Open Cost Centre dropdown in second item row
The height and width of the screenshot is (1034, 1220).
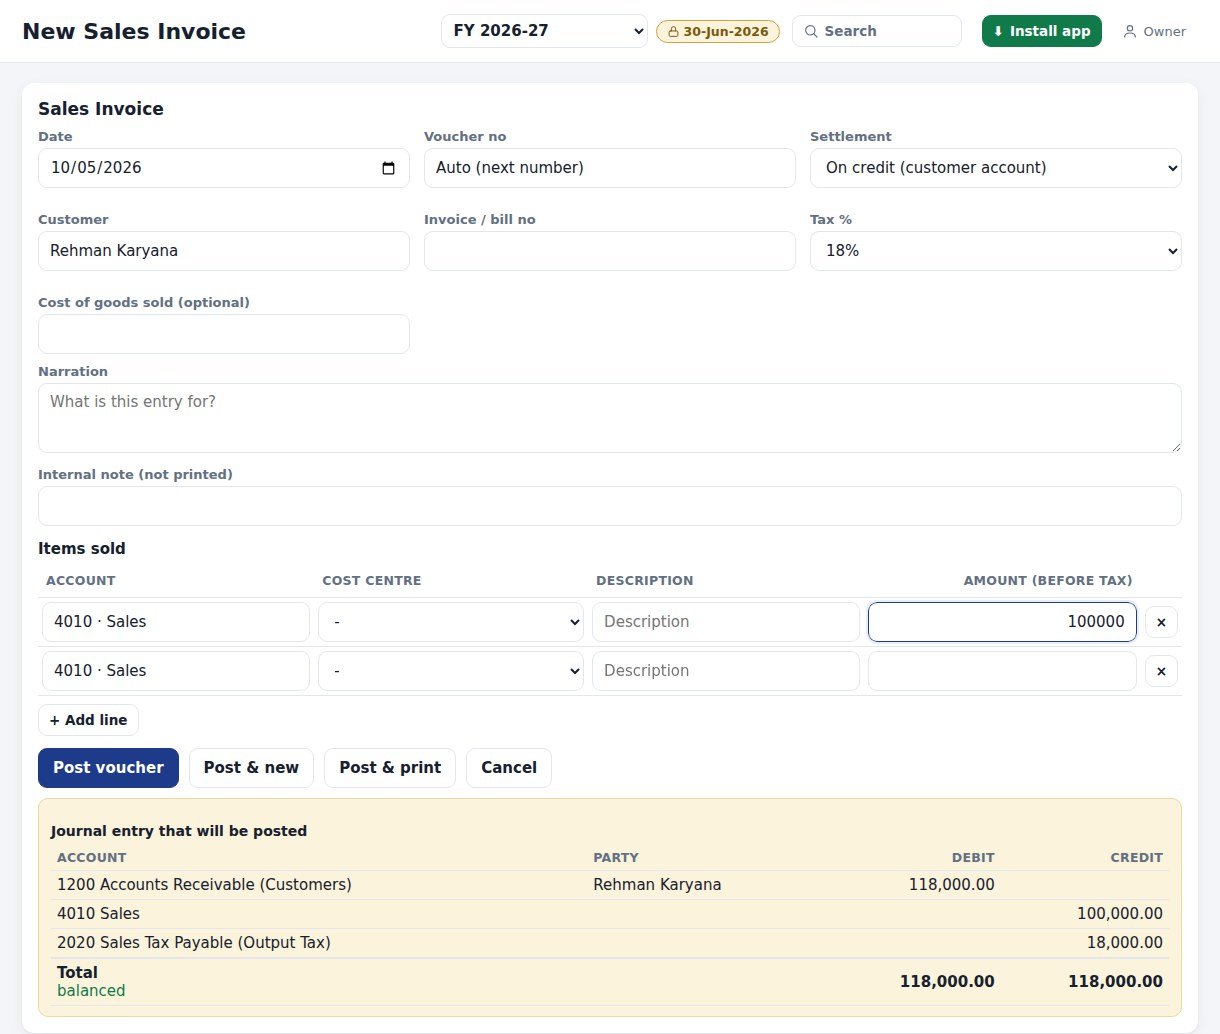click(451, 671)
